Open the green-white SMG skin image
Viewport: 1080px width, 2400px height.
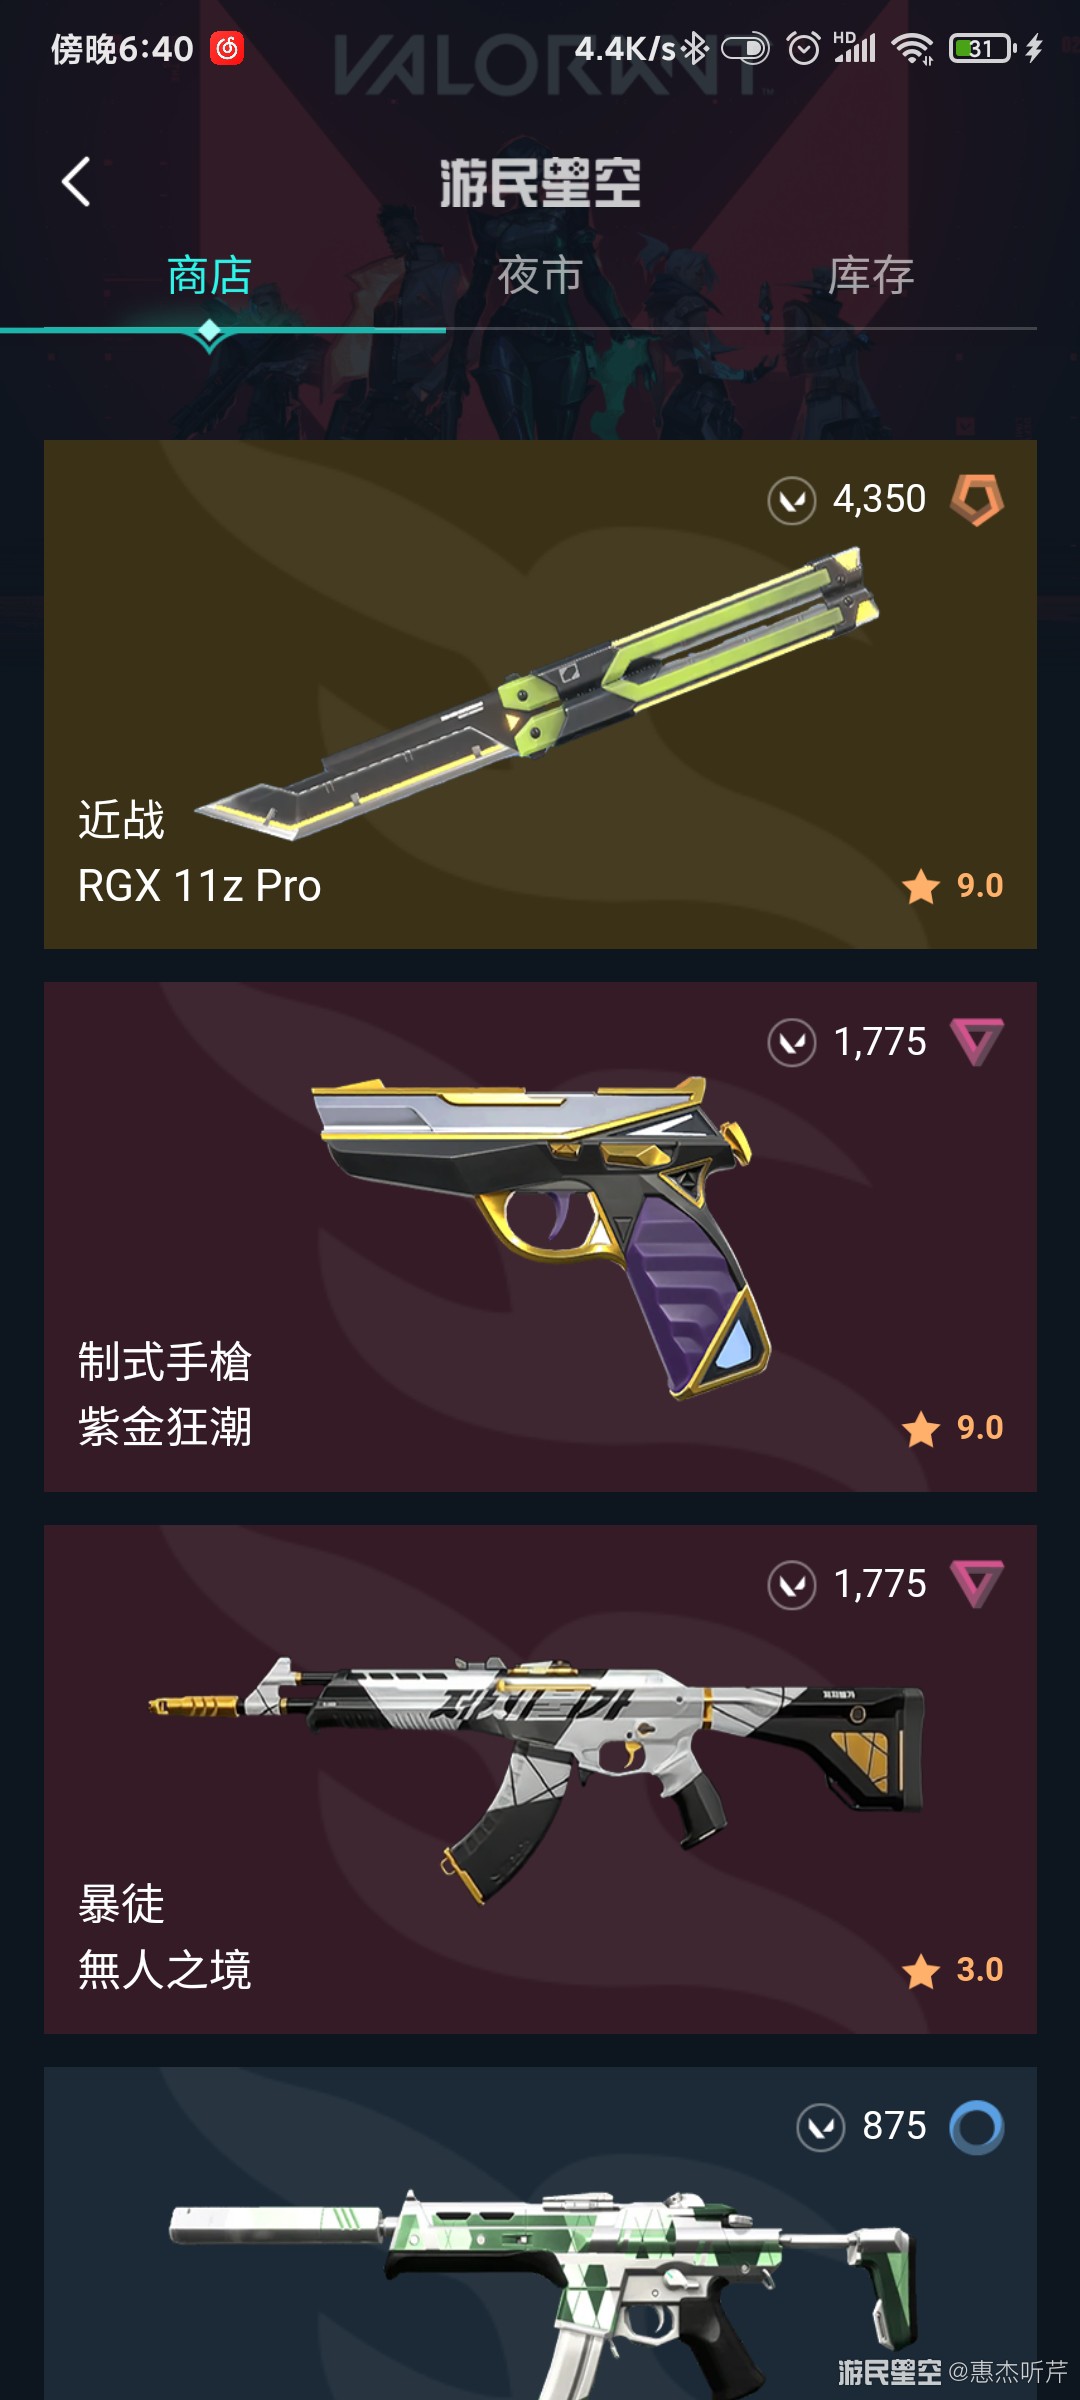pos(542,2290)
